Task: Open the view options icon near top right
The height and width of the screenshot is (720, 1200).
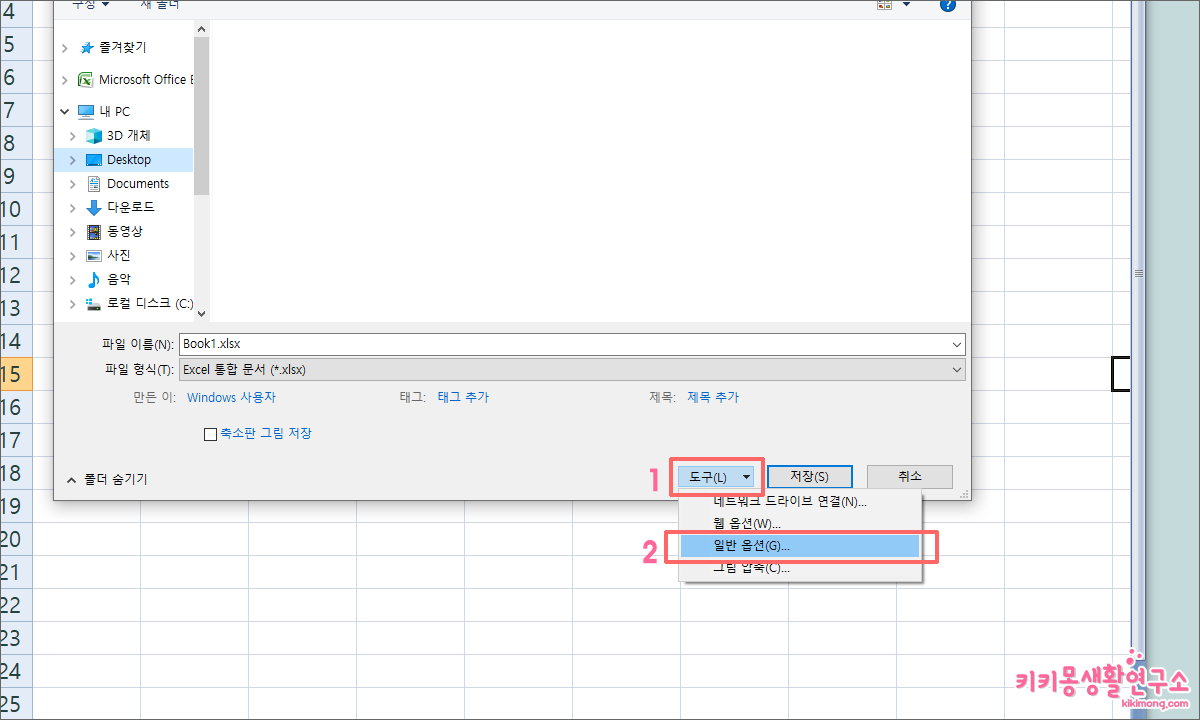Action: tap(885, 6)
